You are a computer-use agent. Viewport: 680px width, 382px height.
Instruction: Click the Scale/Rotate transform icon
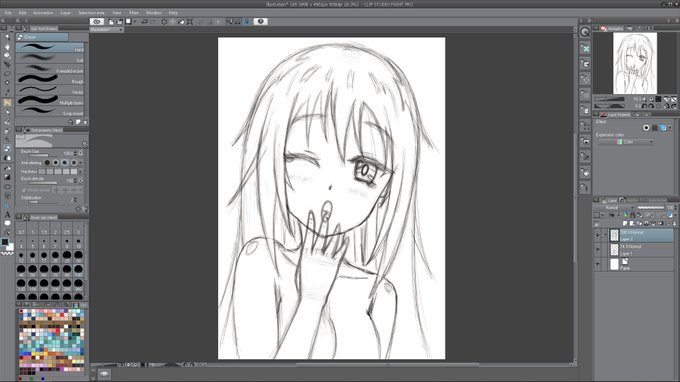point(190,22)
